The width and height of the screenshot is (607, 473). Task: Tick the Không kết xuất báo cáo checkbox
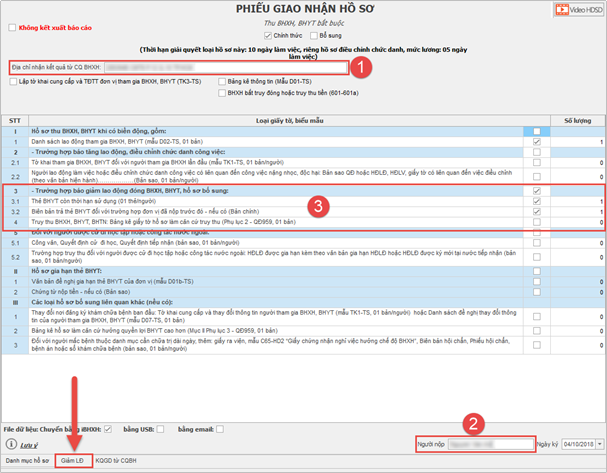point(12,27)
